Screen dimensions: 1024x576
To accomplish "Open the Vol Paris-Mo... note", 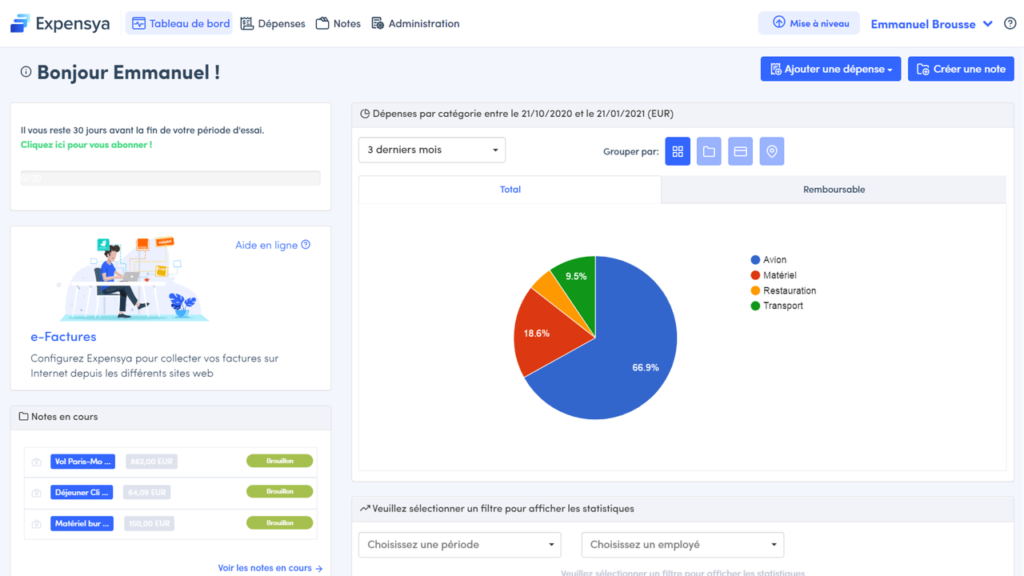I will pyautogui.click(x=83, y=461).
